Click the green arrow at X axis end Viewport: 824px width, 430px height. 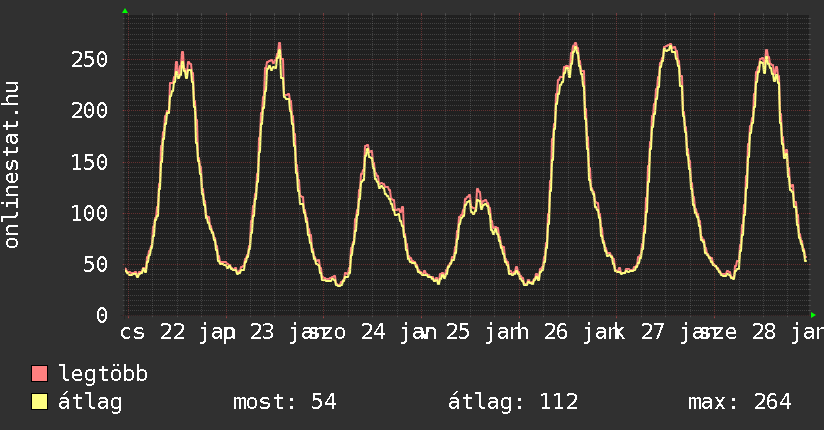(812, 315)
